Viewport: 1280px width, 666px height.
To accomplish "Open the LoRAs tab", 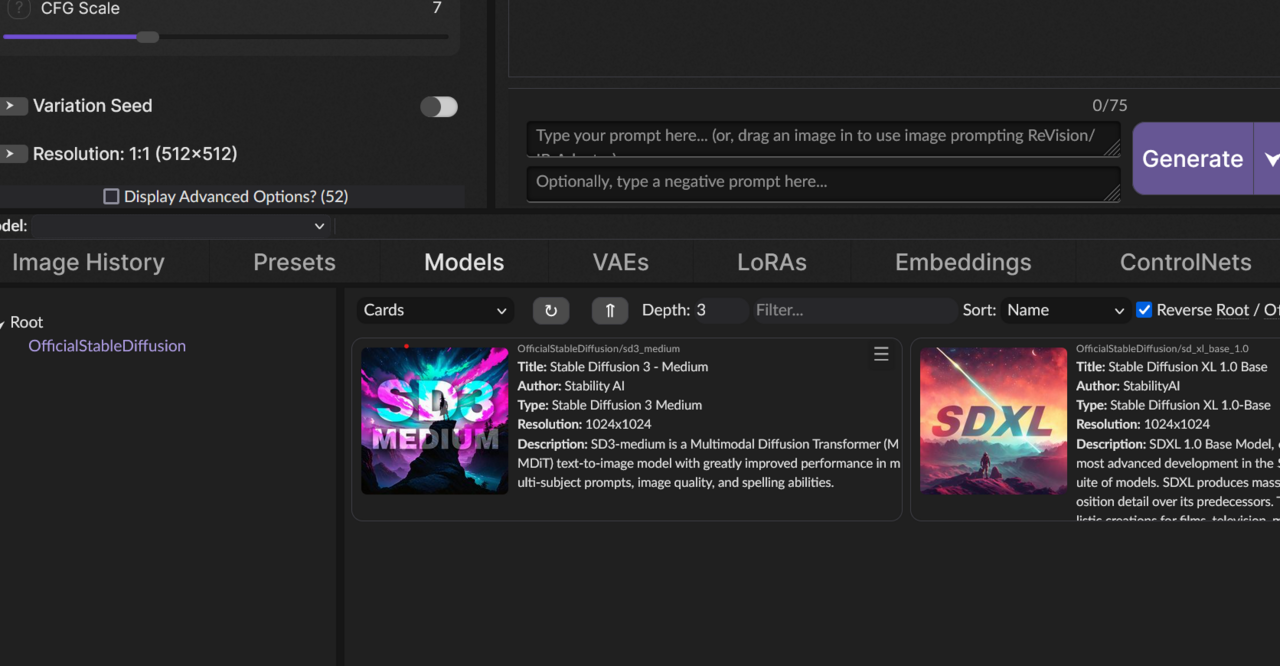I will [x=772, y=262].
